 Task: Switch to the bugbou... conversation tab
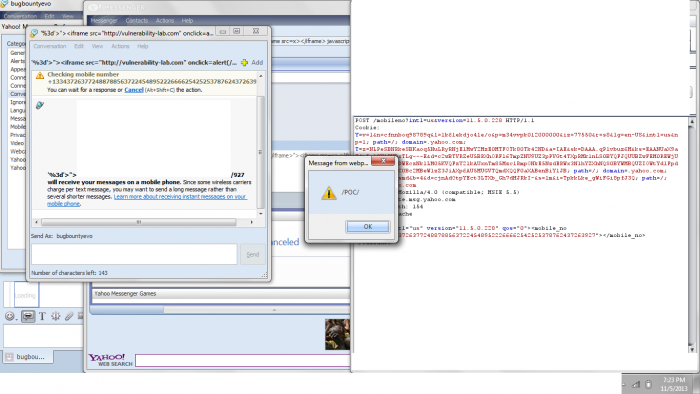(28, 357)
